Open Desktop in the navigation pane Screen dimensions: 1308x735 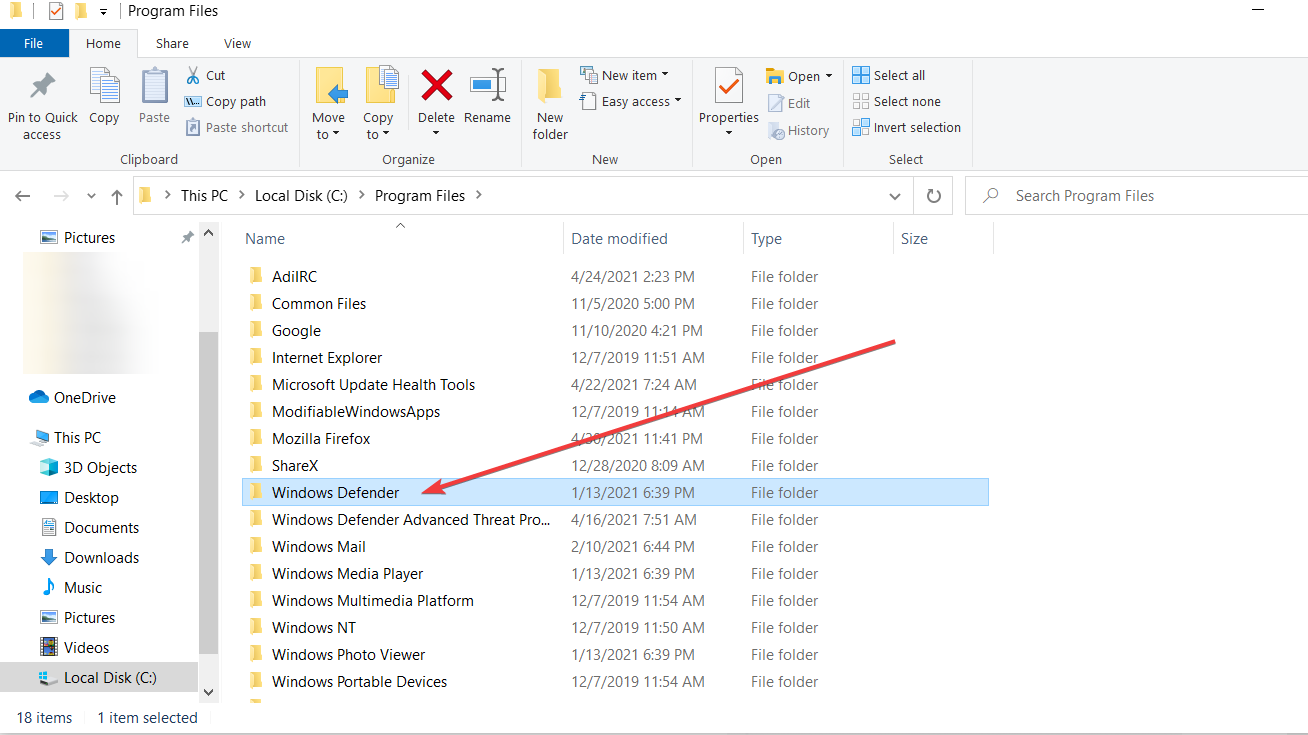click(x=79, y=497)
